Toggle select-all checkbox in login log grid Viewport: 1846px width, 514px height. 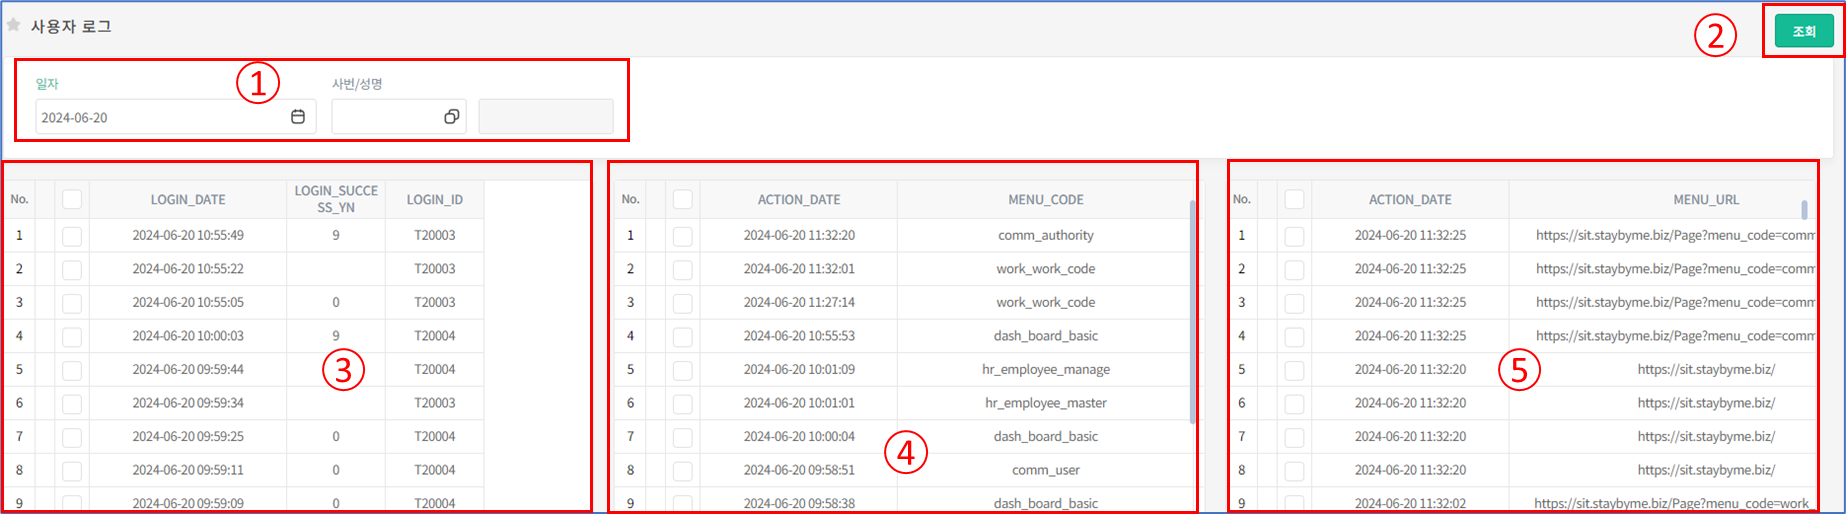pos(72,200)
